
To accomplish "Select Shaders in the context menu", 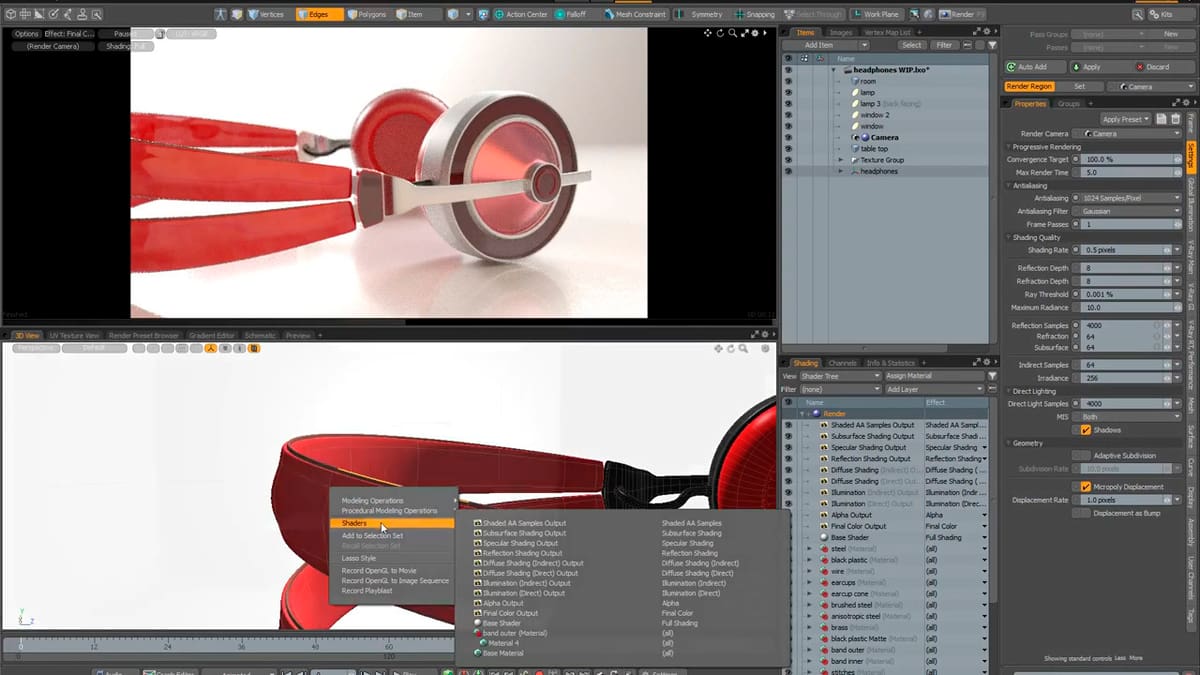I will pos(392,523).
